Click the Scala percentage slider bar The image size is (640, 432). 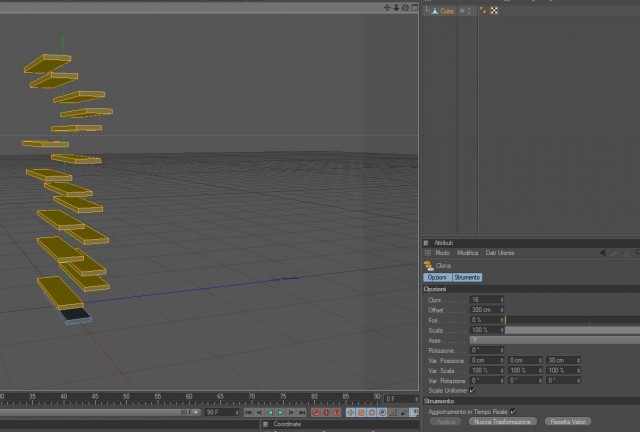tap(572, 330)
